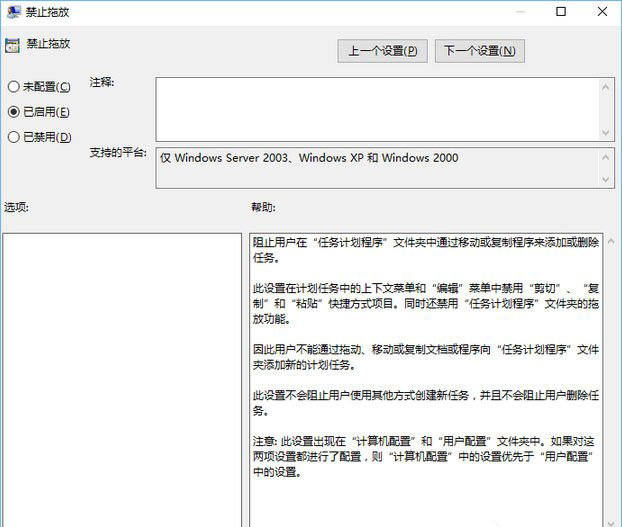Click the empty 选项 options panel
The image size is (622, 527).
click(x=122, y=380)
